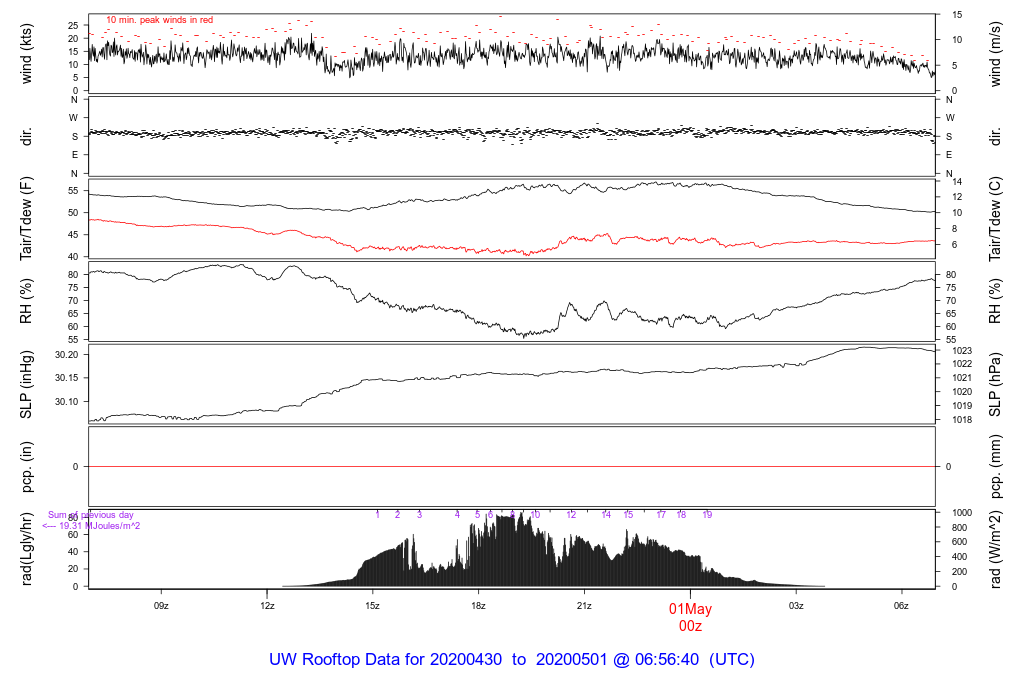This screenshot has height=700, width=1024.
Task: Select the red 01May 00z date marker
Action: pyautogui.click(x=690, y=618)
